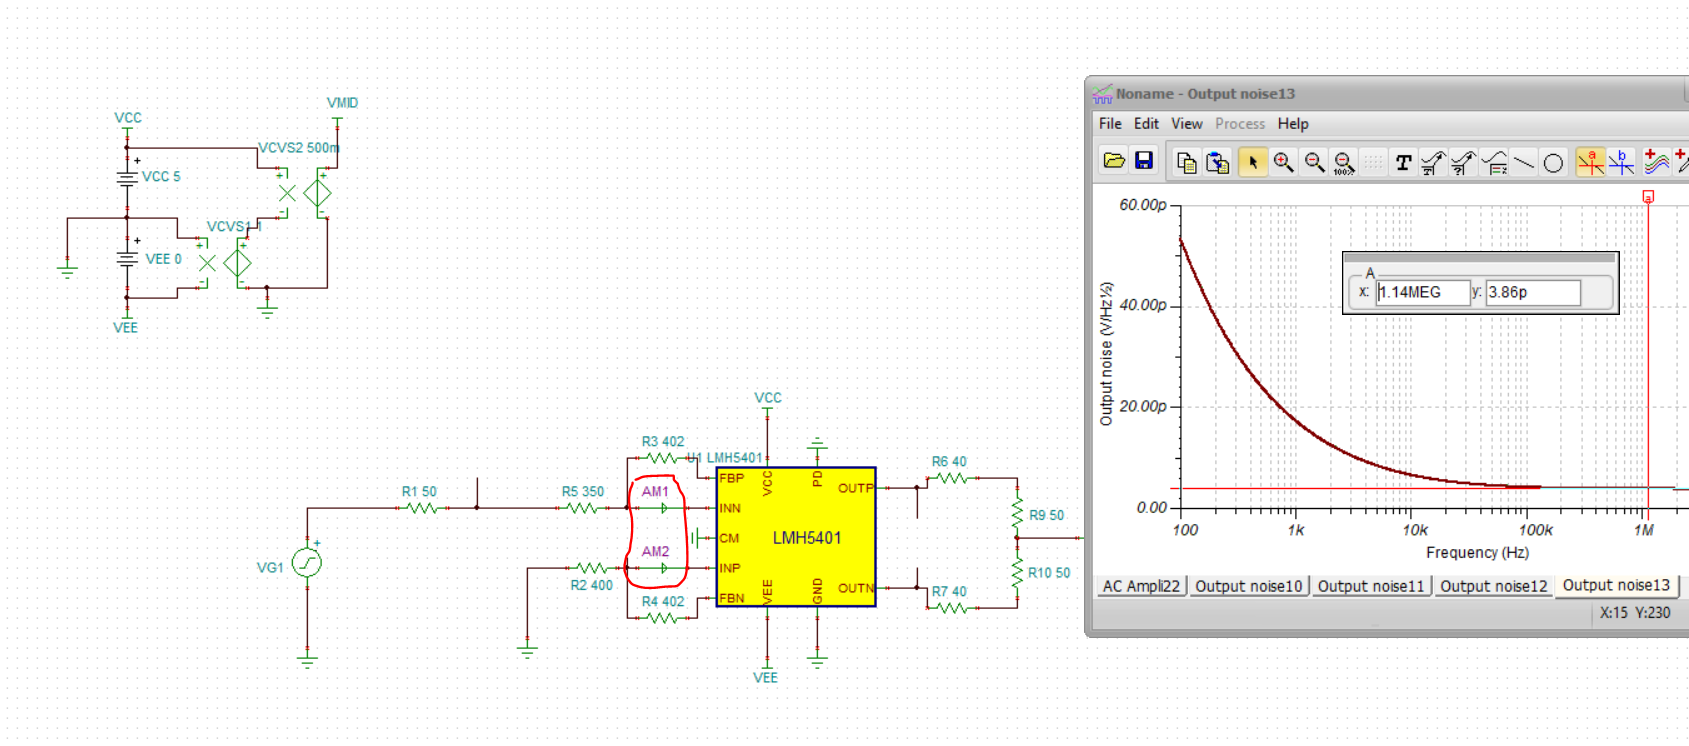Select resistor R10 50
The width and height of the screenshot is (1689, 746).
point(1018,572)
